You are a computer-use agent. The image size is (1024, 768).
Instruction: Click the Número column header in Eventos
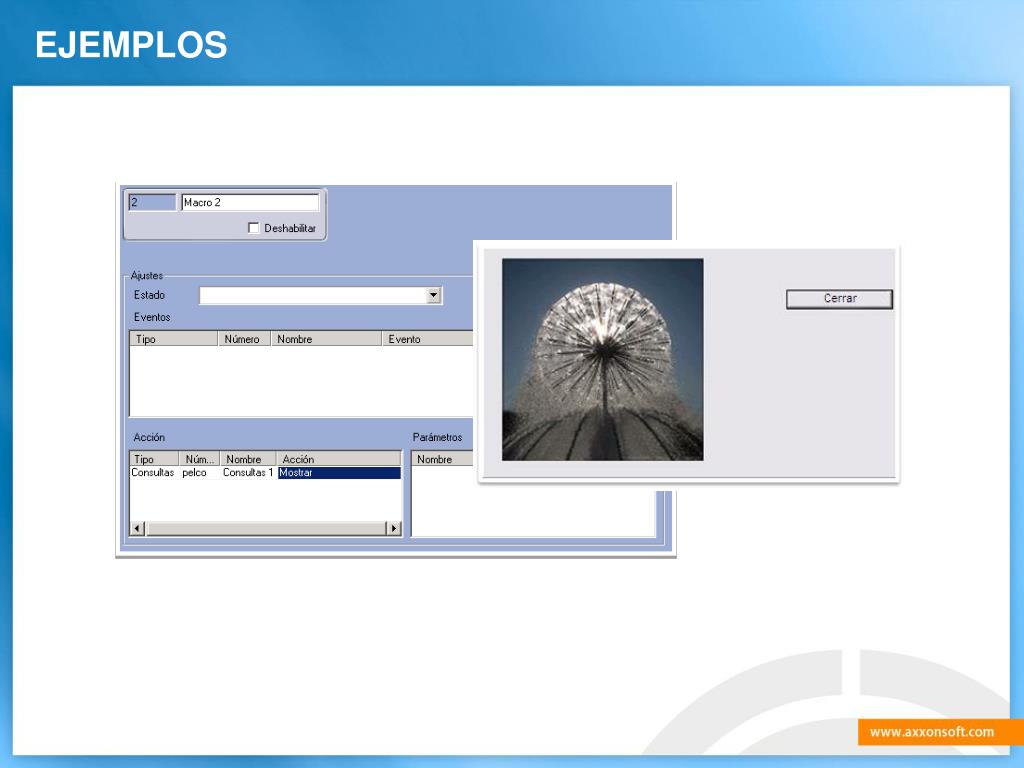(244, 339)
